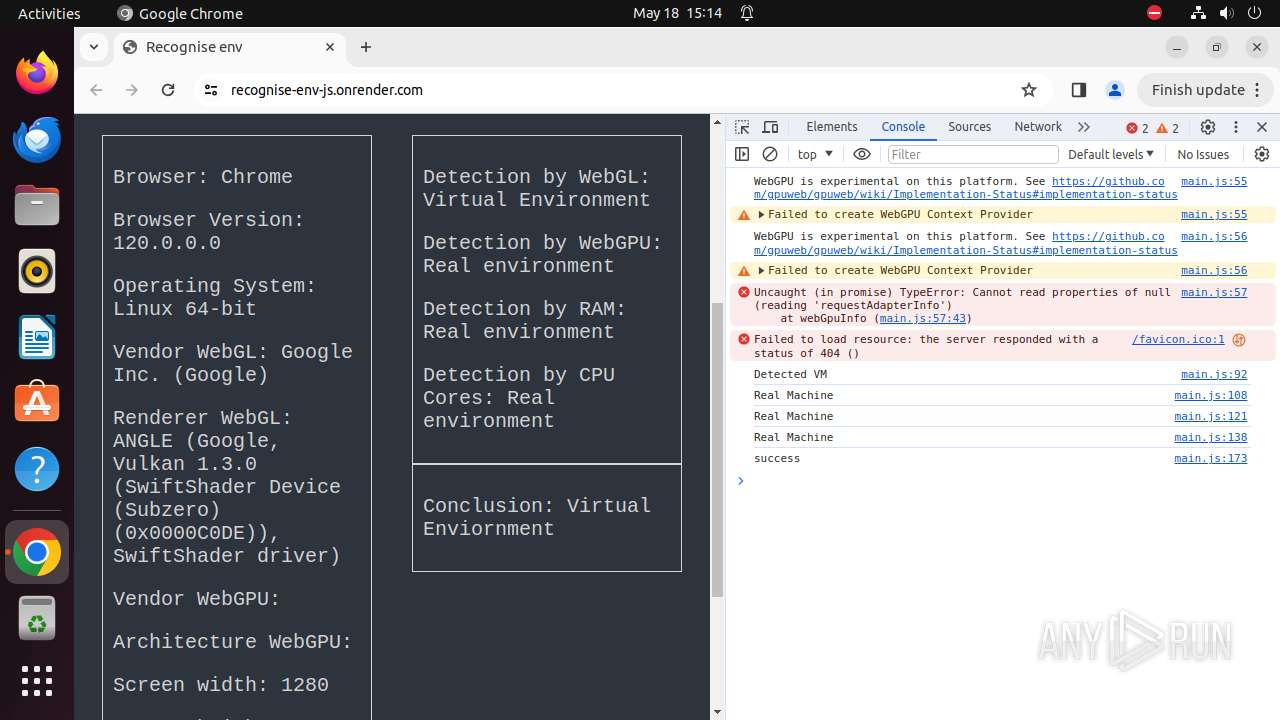Show more DevTools tabs via chevrons
The height and width of the screenshot is (720, 1280).
tap(1084, 127)
